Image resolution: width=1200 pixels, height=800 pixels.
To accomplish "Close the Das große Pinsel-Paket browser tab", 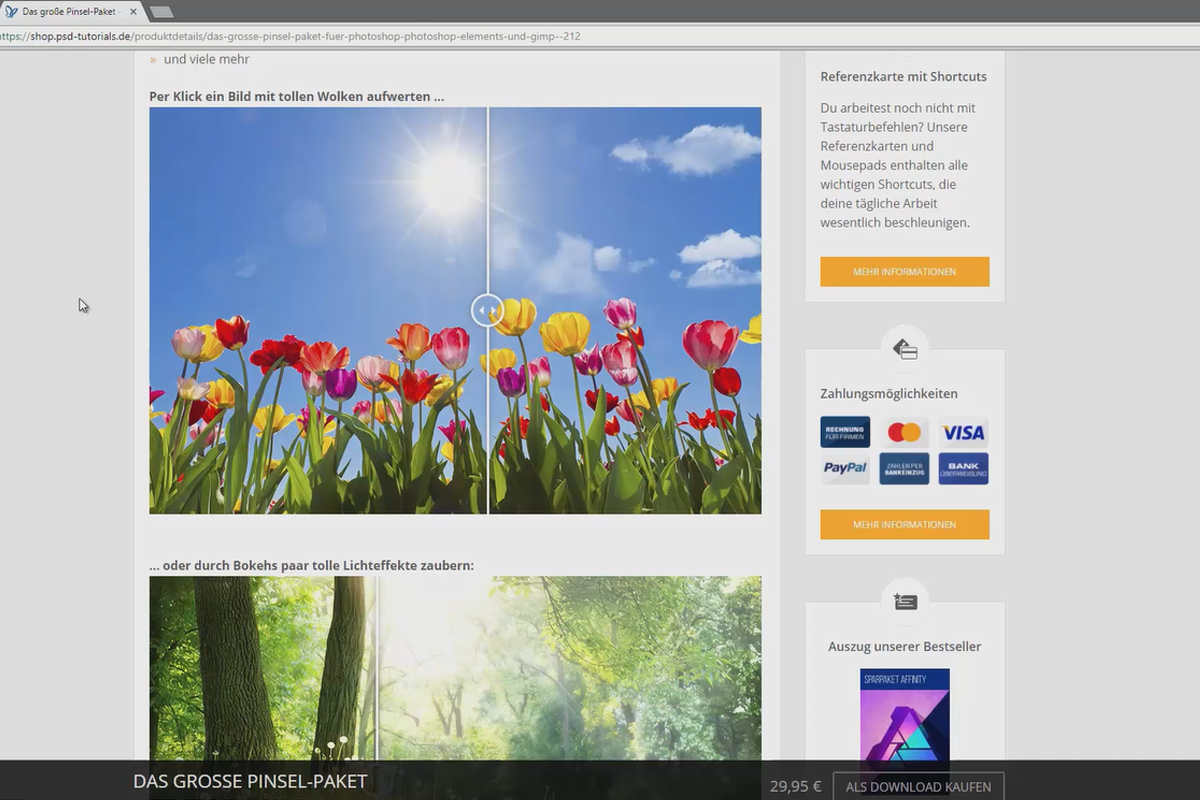I will 133,11.
